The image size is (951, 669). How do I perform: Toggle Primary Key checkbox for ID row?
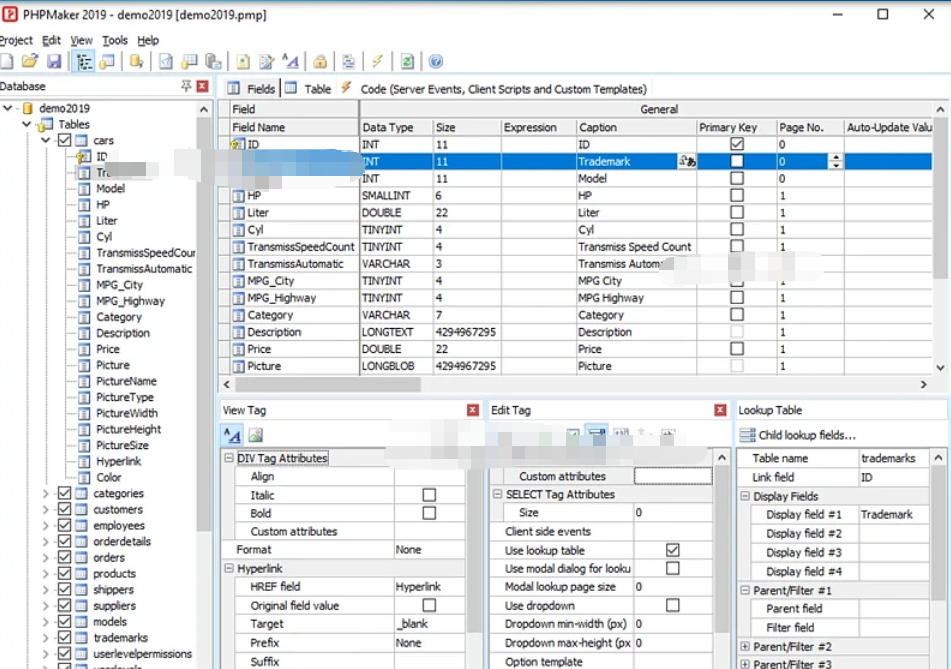click(736, 144)
